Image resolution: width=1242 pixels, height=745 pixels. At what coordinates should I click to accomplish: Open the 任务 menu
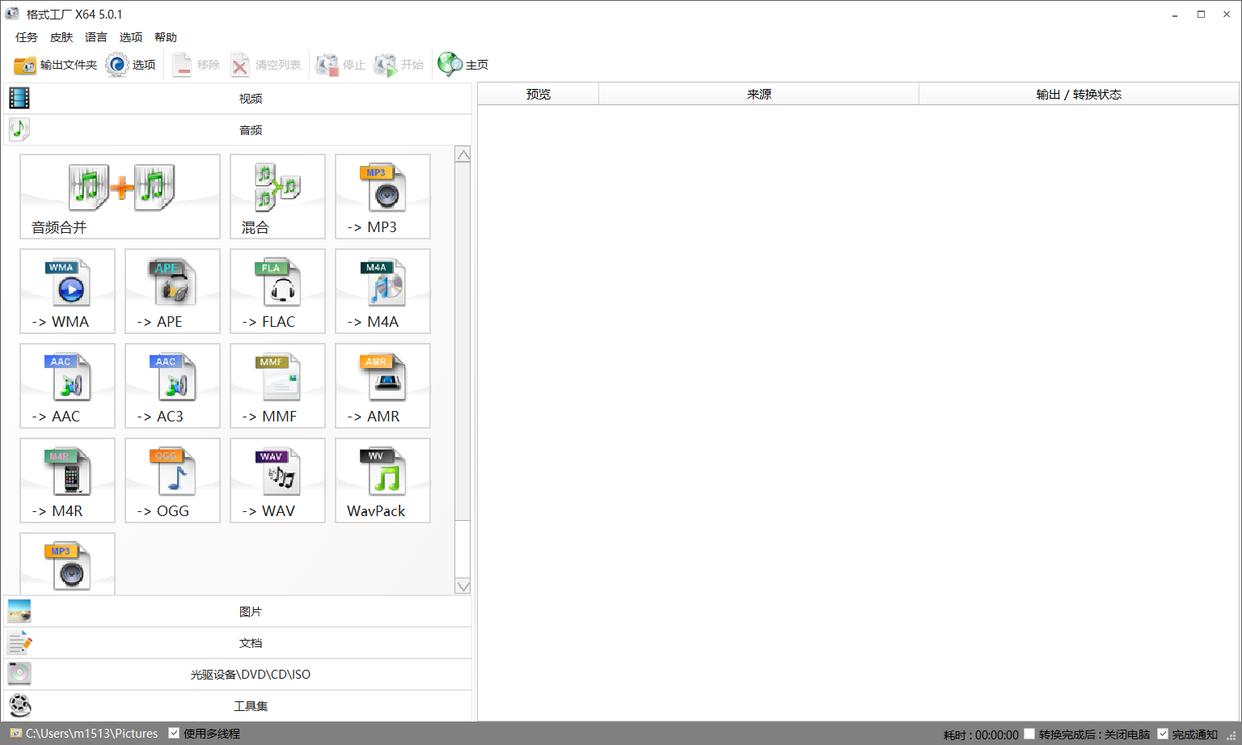click(26, 37)
